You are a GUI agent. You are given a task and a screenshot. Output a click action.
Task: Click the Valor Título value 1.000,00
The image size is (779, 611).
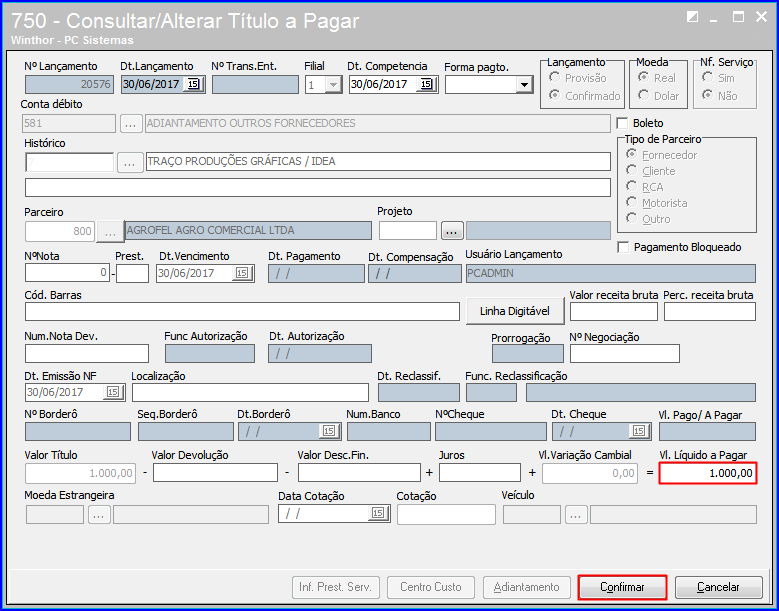pos(111,473)
